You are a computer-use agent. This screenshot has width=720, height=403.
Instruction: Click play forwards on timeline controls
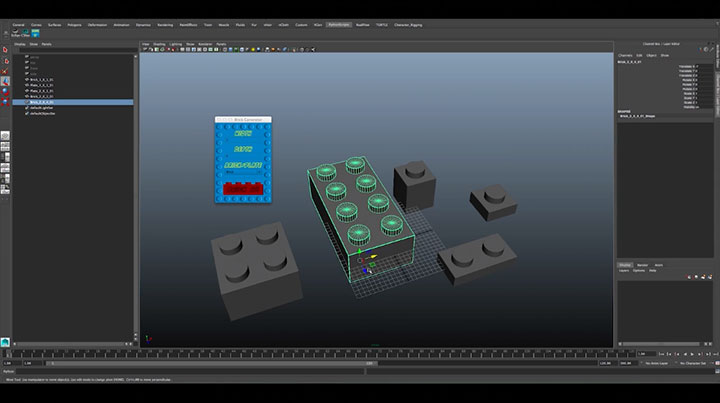click(692, 354)
